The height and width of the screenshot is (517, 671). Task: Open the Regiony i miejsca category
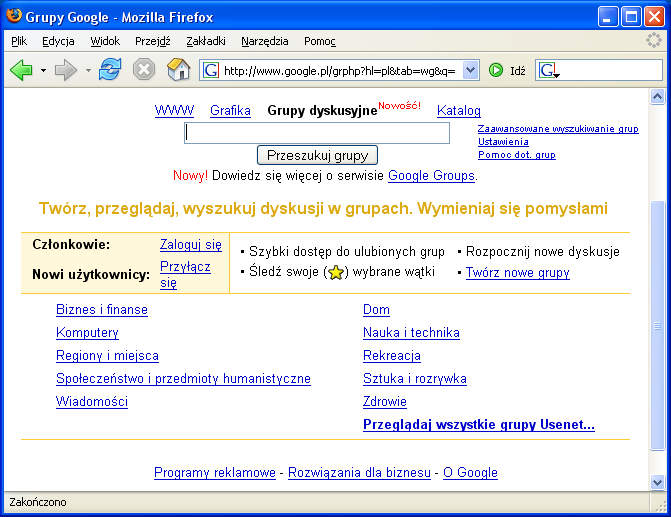point(107,356)
